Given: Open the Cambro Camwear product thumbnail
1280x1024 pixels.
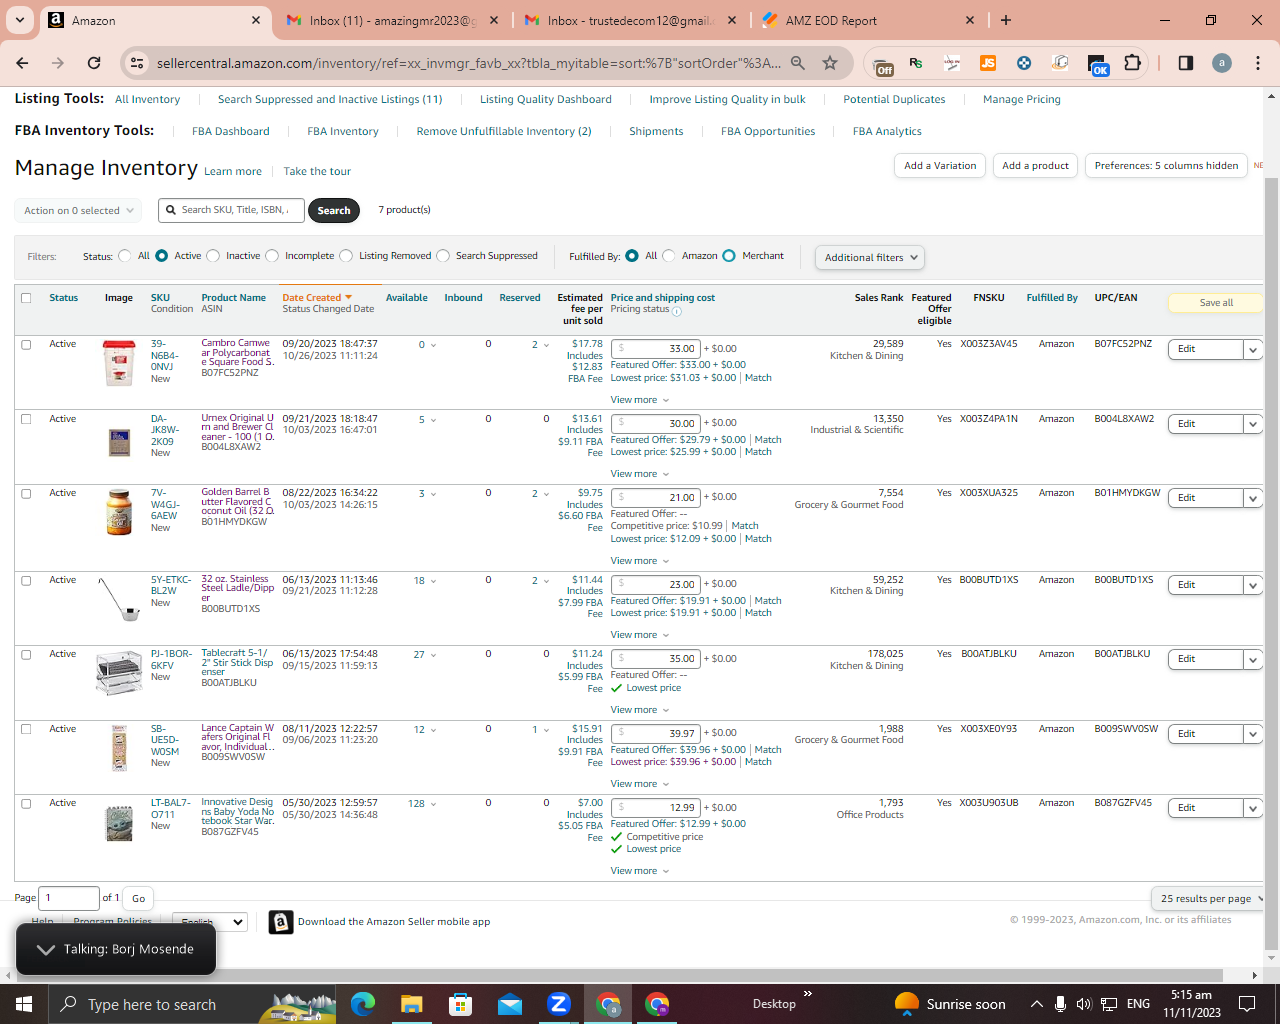Looking at the screenshot, I should click(119, 363).
